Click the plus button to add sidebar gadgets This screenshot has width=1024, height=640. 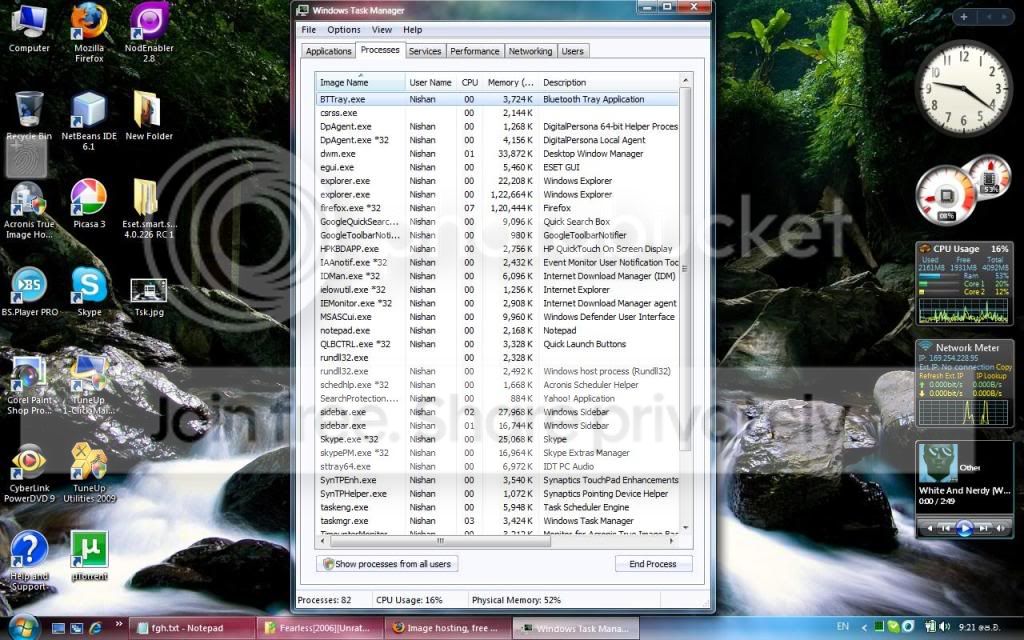click(963, 17)
